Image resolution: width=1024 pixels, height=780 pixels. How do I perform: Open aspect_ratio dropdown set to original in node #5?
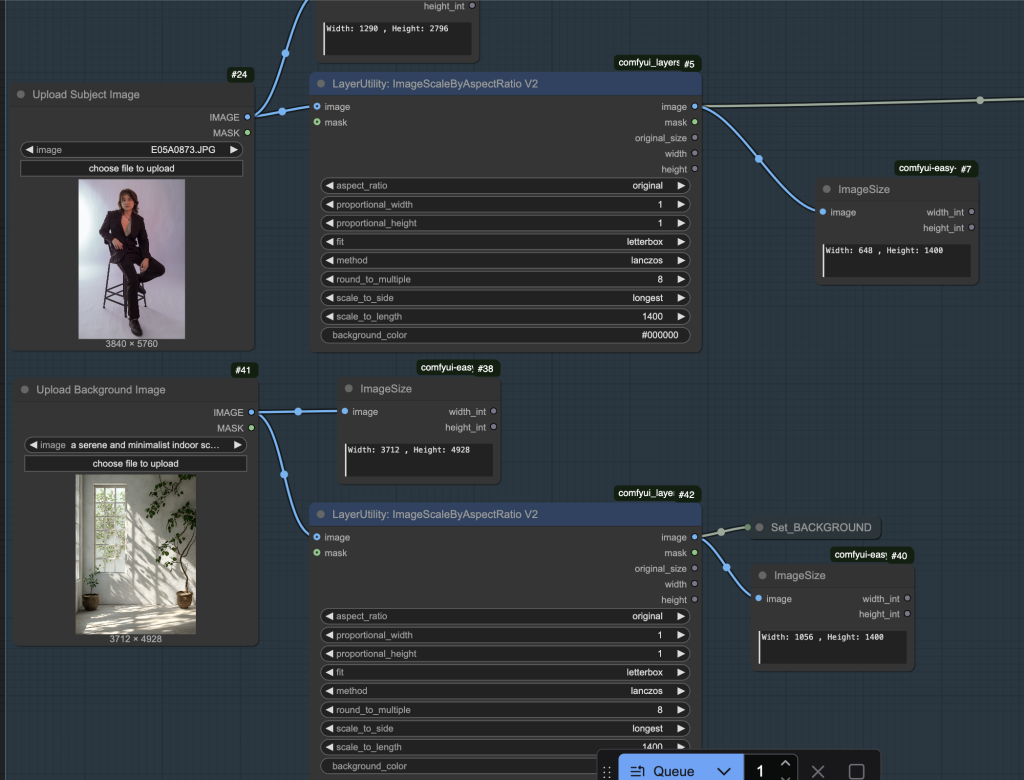pos(505,186)
